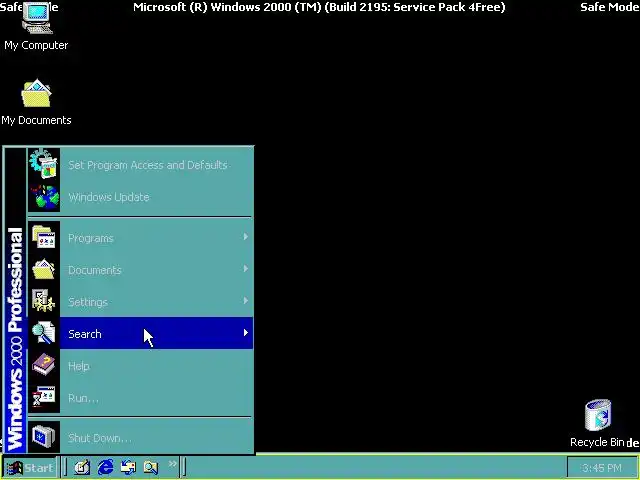
Task: Launch Internet Explorer from Quick Launch
Action: point(106,467)
